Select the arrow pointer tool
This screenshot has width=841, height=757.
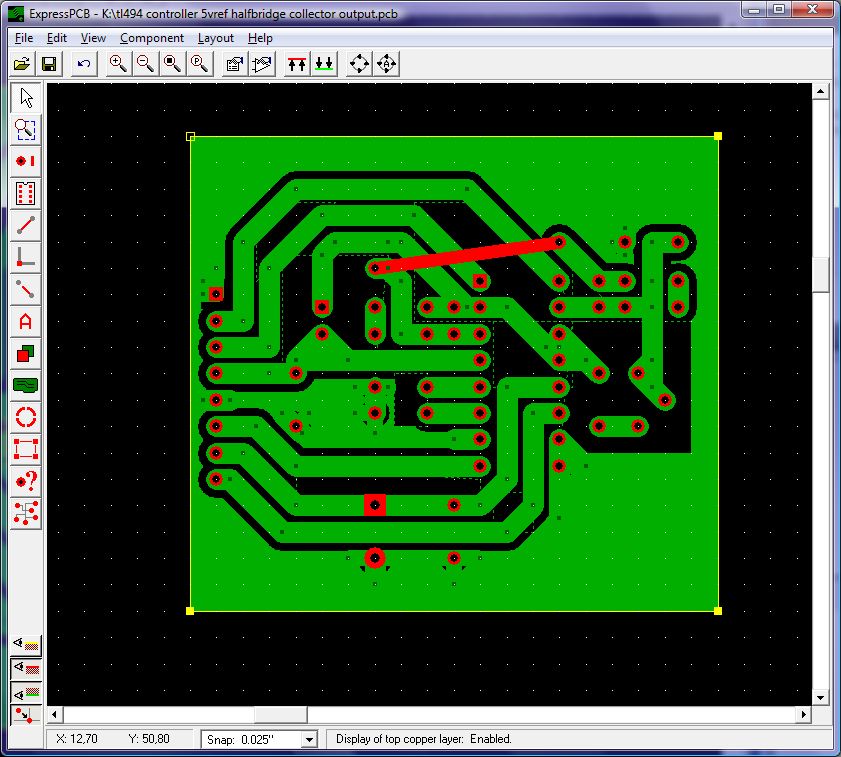coord(26,98)
